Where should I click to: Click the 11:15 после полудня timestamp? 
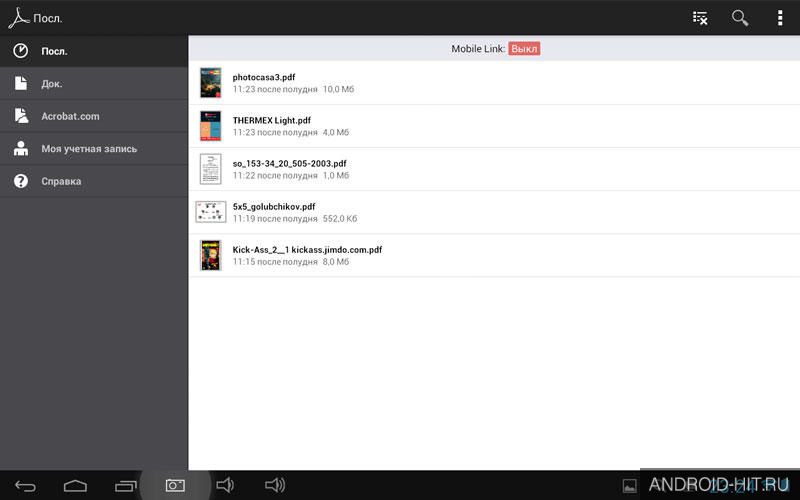275,262
